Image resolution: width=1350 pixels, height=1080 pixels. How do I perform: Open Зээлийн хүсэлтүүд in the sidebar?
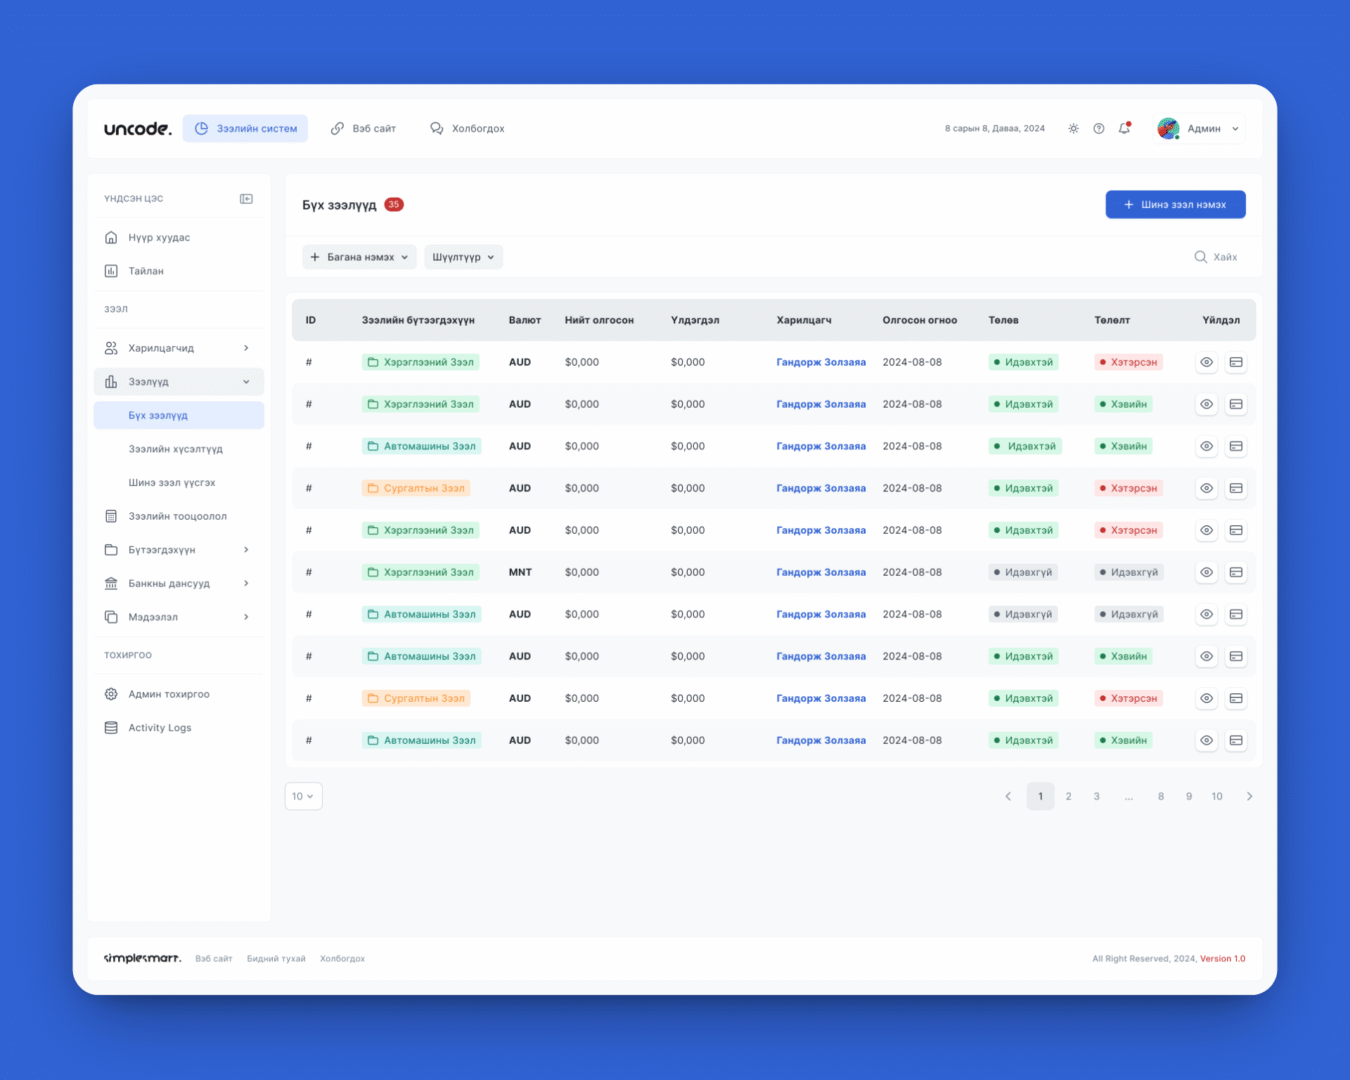click(175, 449)
